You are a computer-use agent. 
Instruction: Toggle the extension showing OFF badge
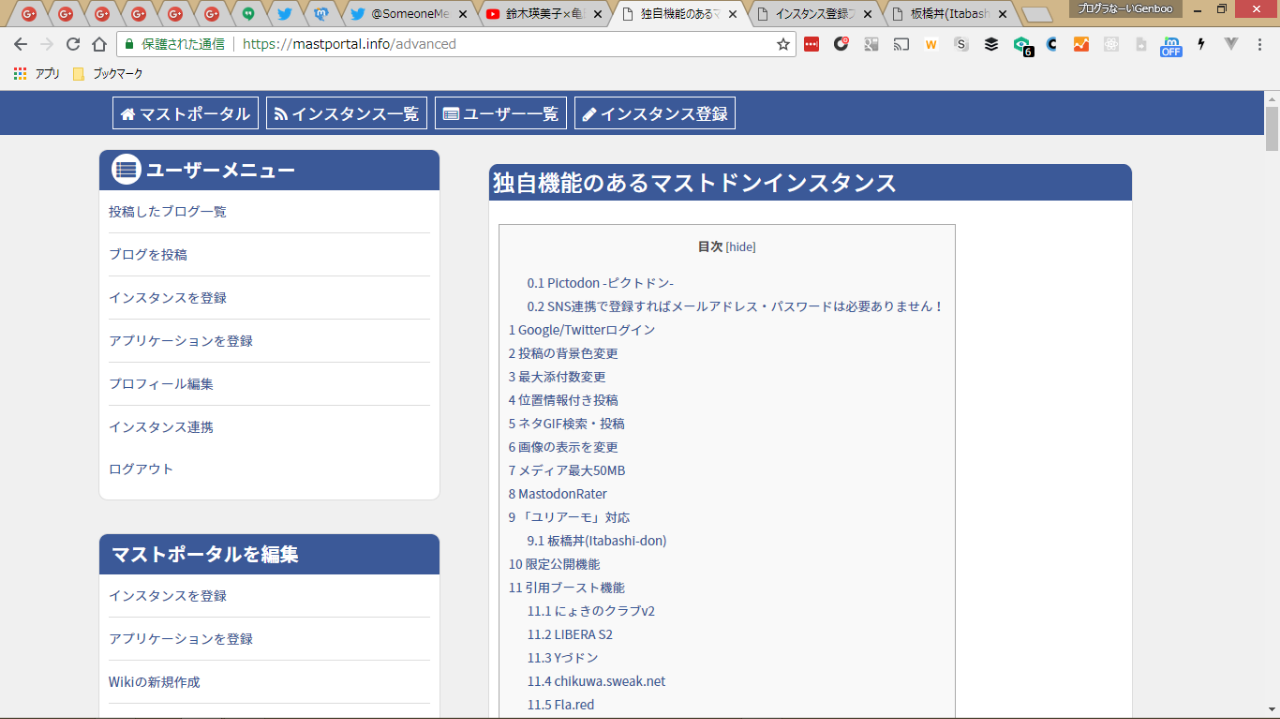pos(1170,46)
